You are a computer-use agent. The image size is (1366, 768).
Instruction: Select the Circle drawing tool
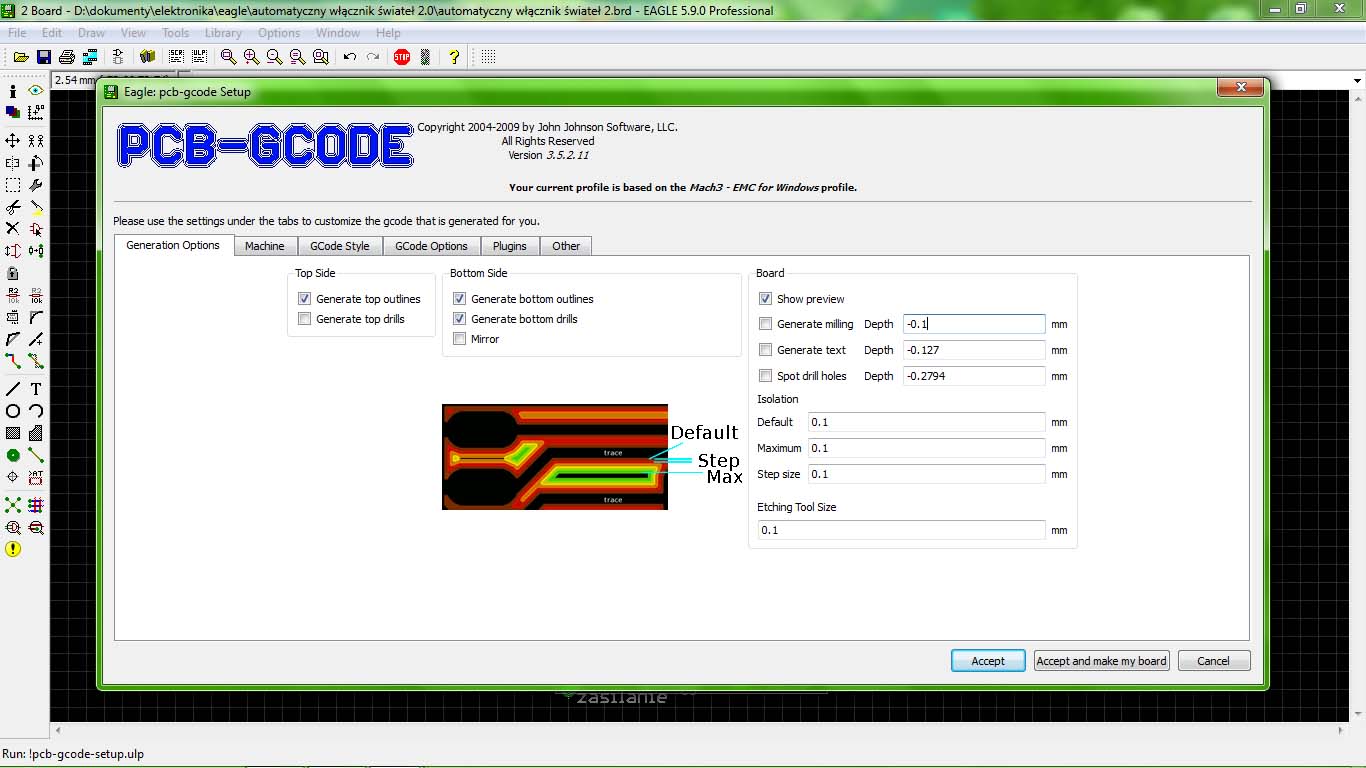(13, 411)
